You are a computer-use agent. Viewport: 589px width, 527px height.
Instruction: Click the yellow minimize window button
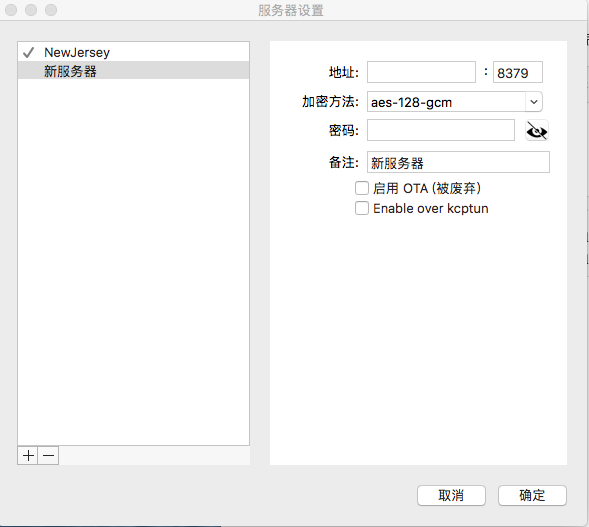(31, 10)
